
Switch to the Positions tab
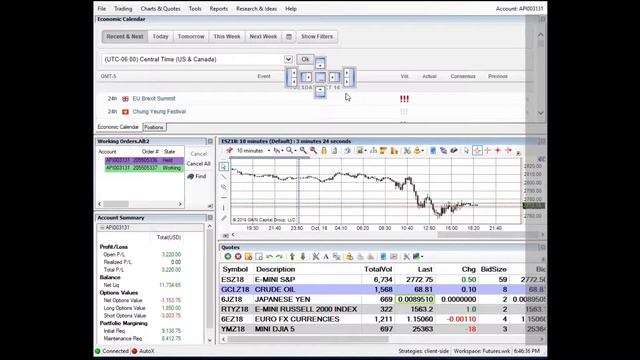154,127
